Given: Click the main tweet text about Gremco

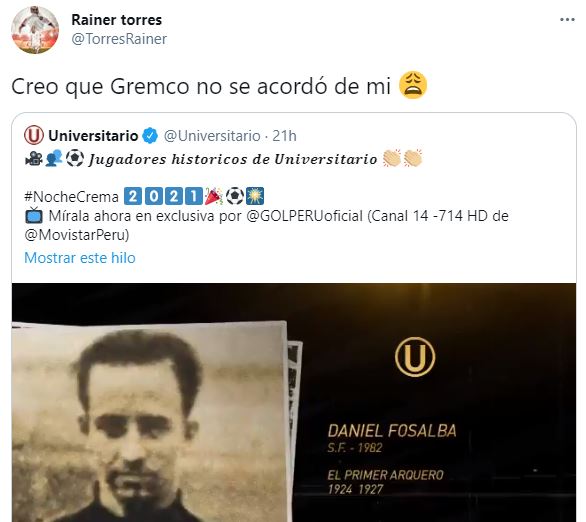Looking at the screenshot, I should tap(201, 86).
